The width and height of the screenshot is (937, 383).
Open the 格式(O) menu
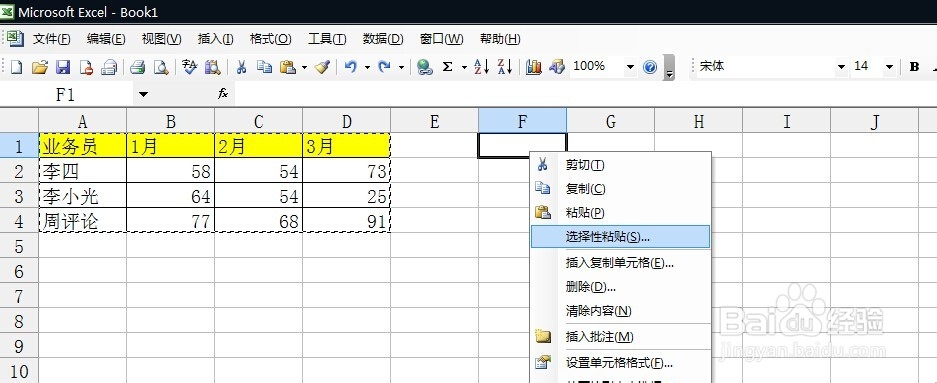(x=271, y=39)
